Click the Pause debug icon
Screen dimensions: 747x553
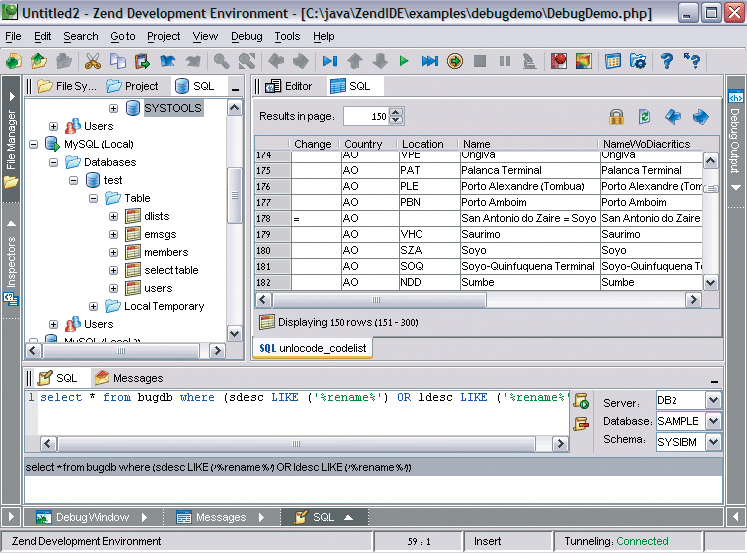(x=505, y=61)
